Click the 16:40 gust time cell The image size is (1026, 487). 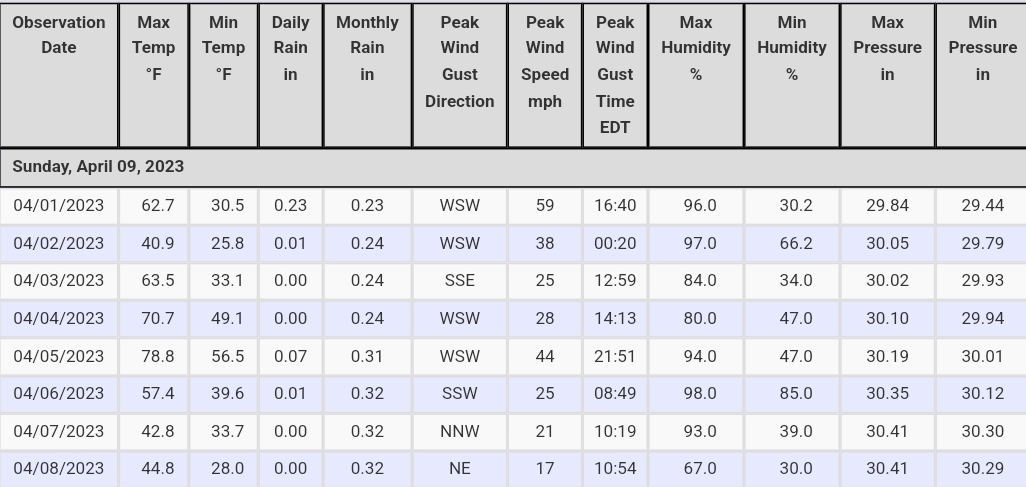[x=615, y=206]
